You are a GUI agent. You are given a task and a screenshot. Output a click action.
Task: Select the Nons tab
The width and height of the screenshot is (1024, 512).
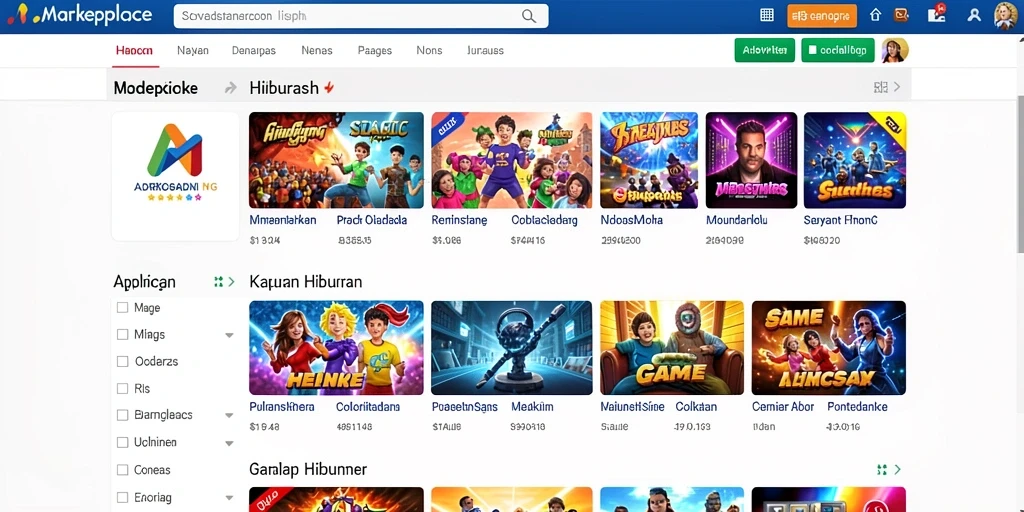coord(429,50)
